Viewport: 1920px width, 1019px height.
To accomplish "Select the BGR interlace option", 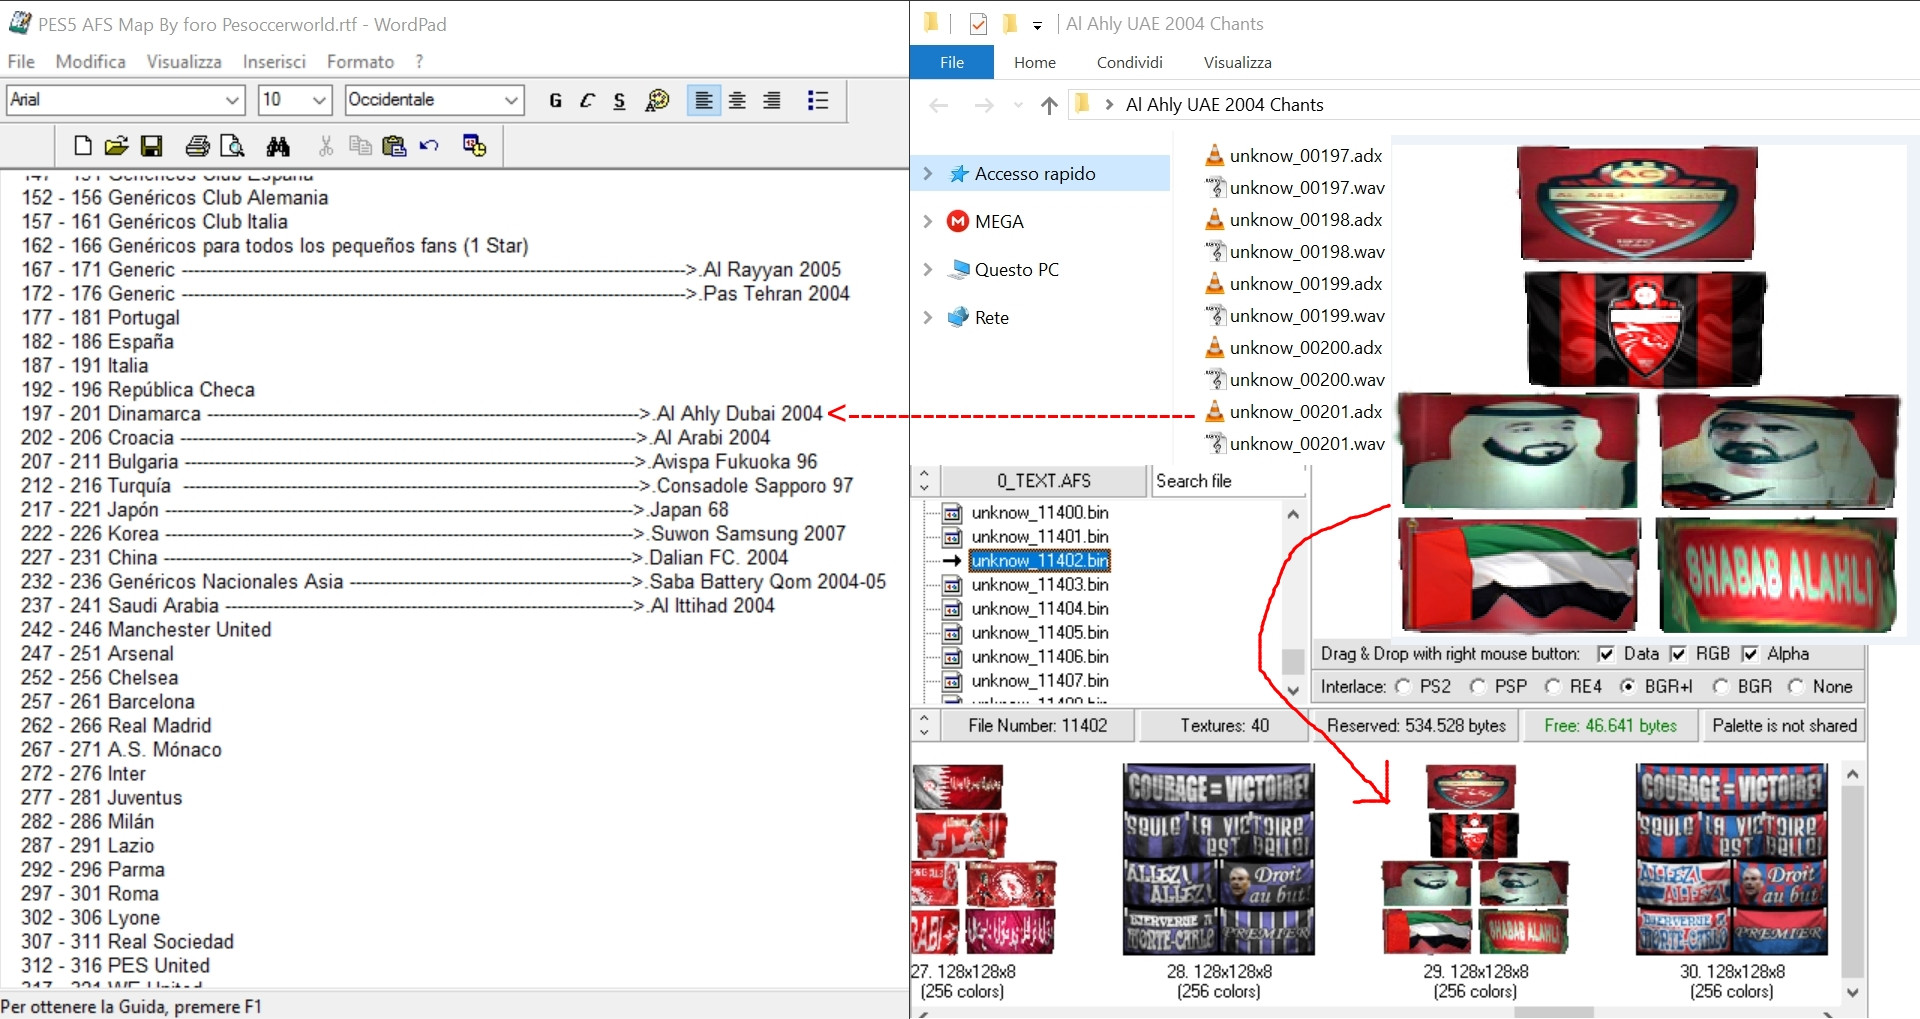I will pos(1721,686).
